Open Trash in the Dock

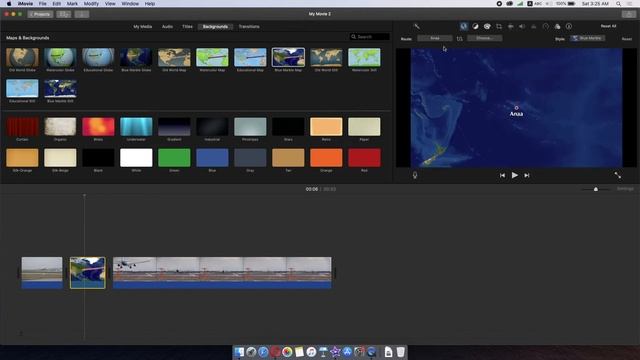coord(400,352)
